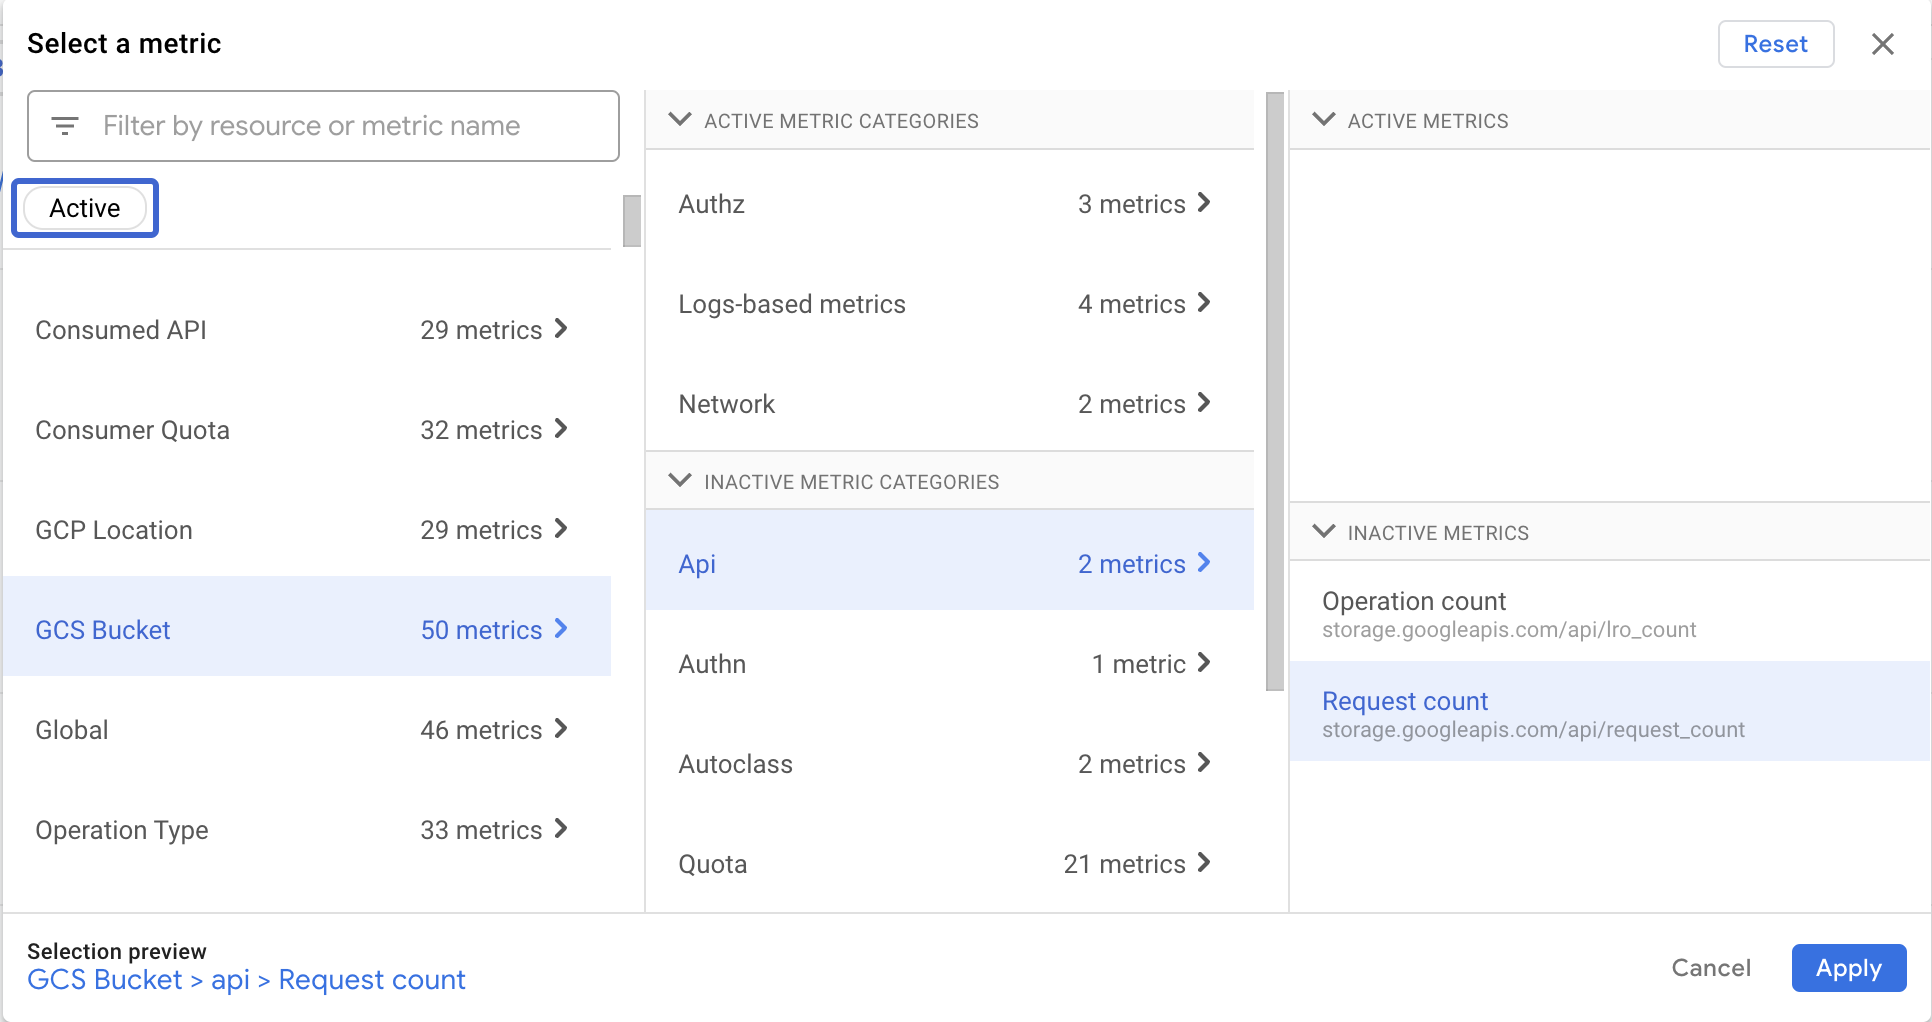Click the Apply button

coord(1848,968)
